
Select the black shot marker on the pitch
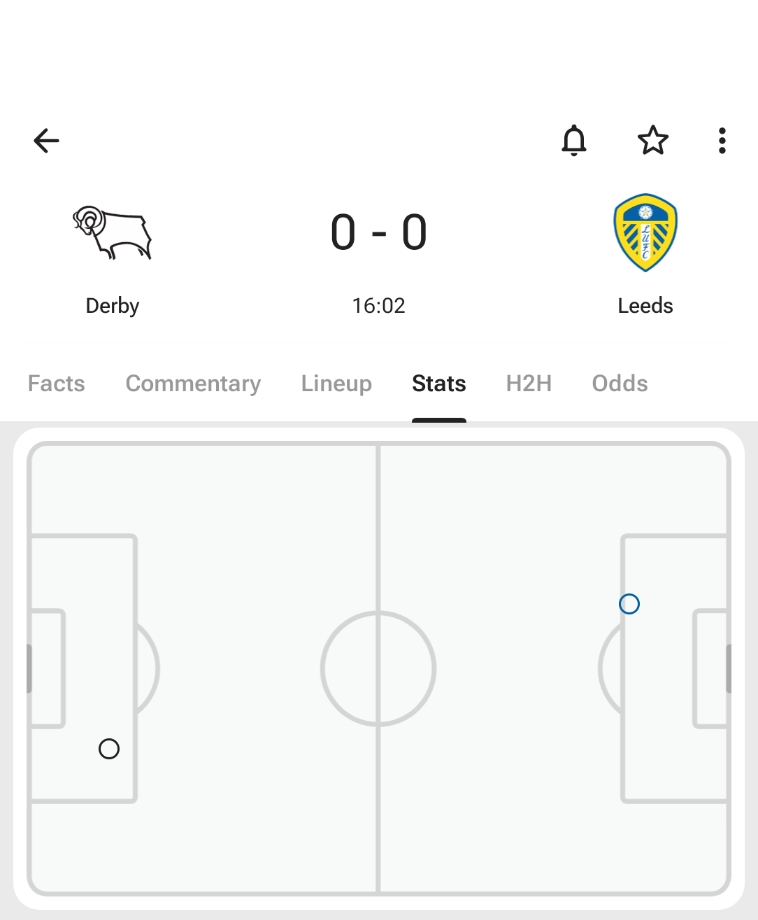[x=109, y=749]
